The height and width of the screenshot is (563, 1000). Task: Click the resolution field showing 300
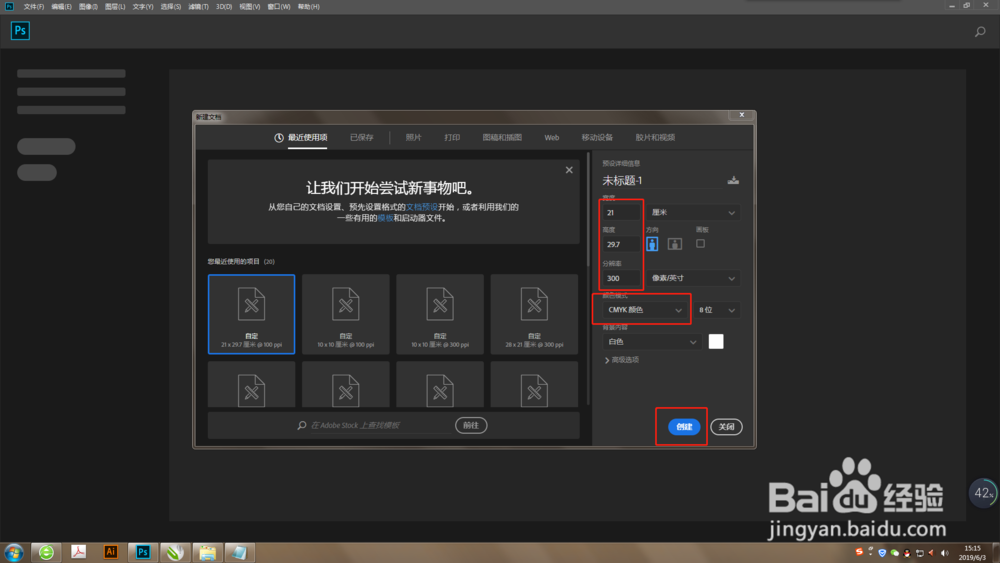pyautogui.click(x=621, y=278)
